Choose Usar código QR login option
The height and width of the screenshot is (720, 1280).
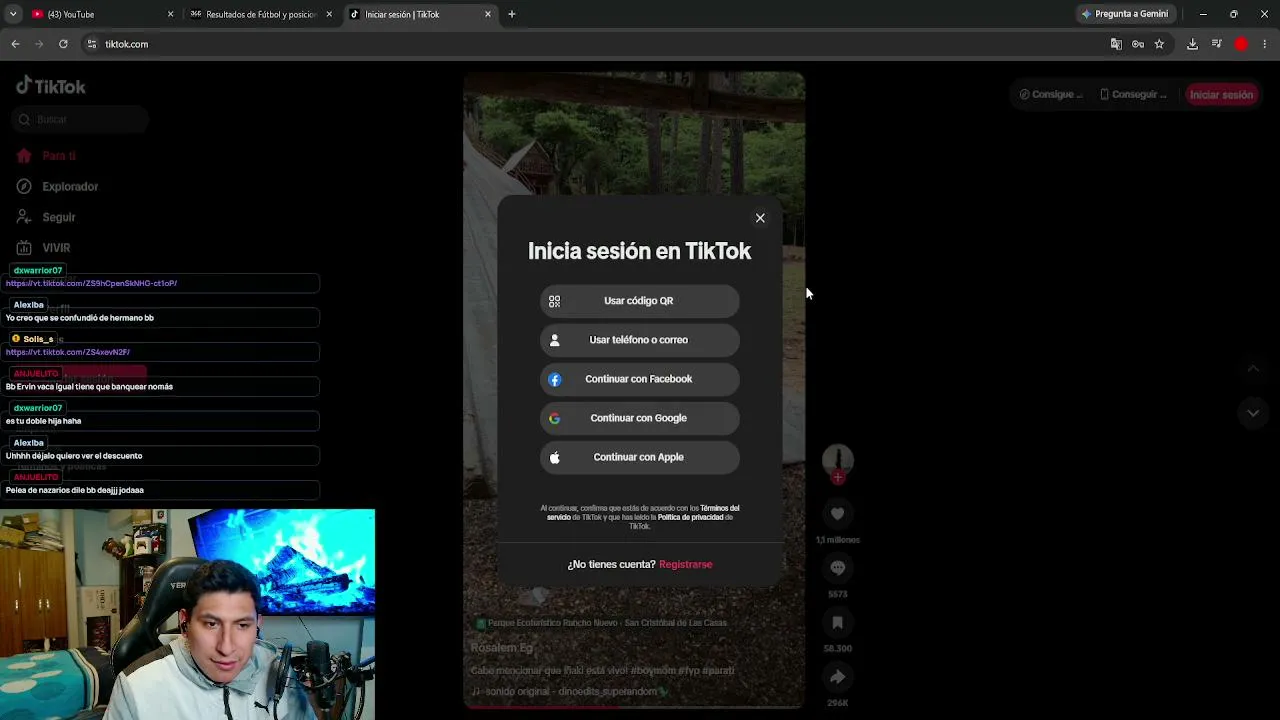tap(640, 301)
